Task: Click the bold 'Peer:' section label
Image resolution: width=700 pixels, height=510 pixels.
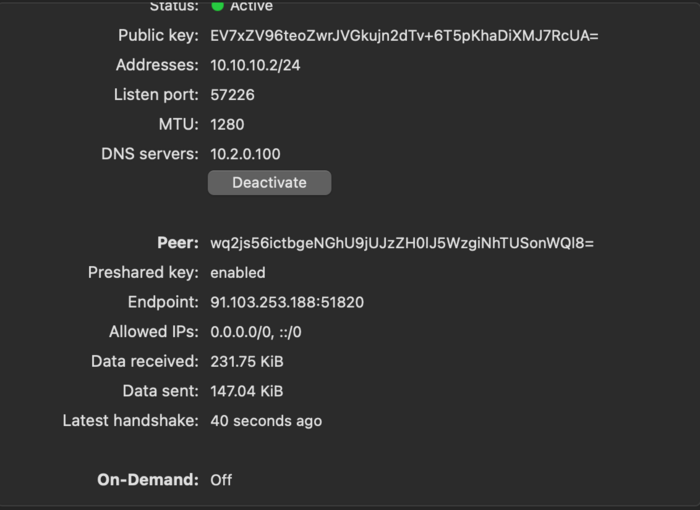Action: [178, 243]
